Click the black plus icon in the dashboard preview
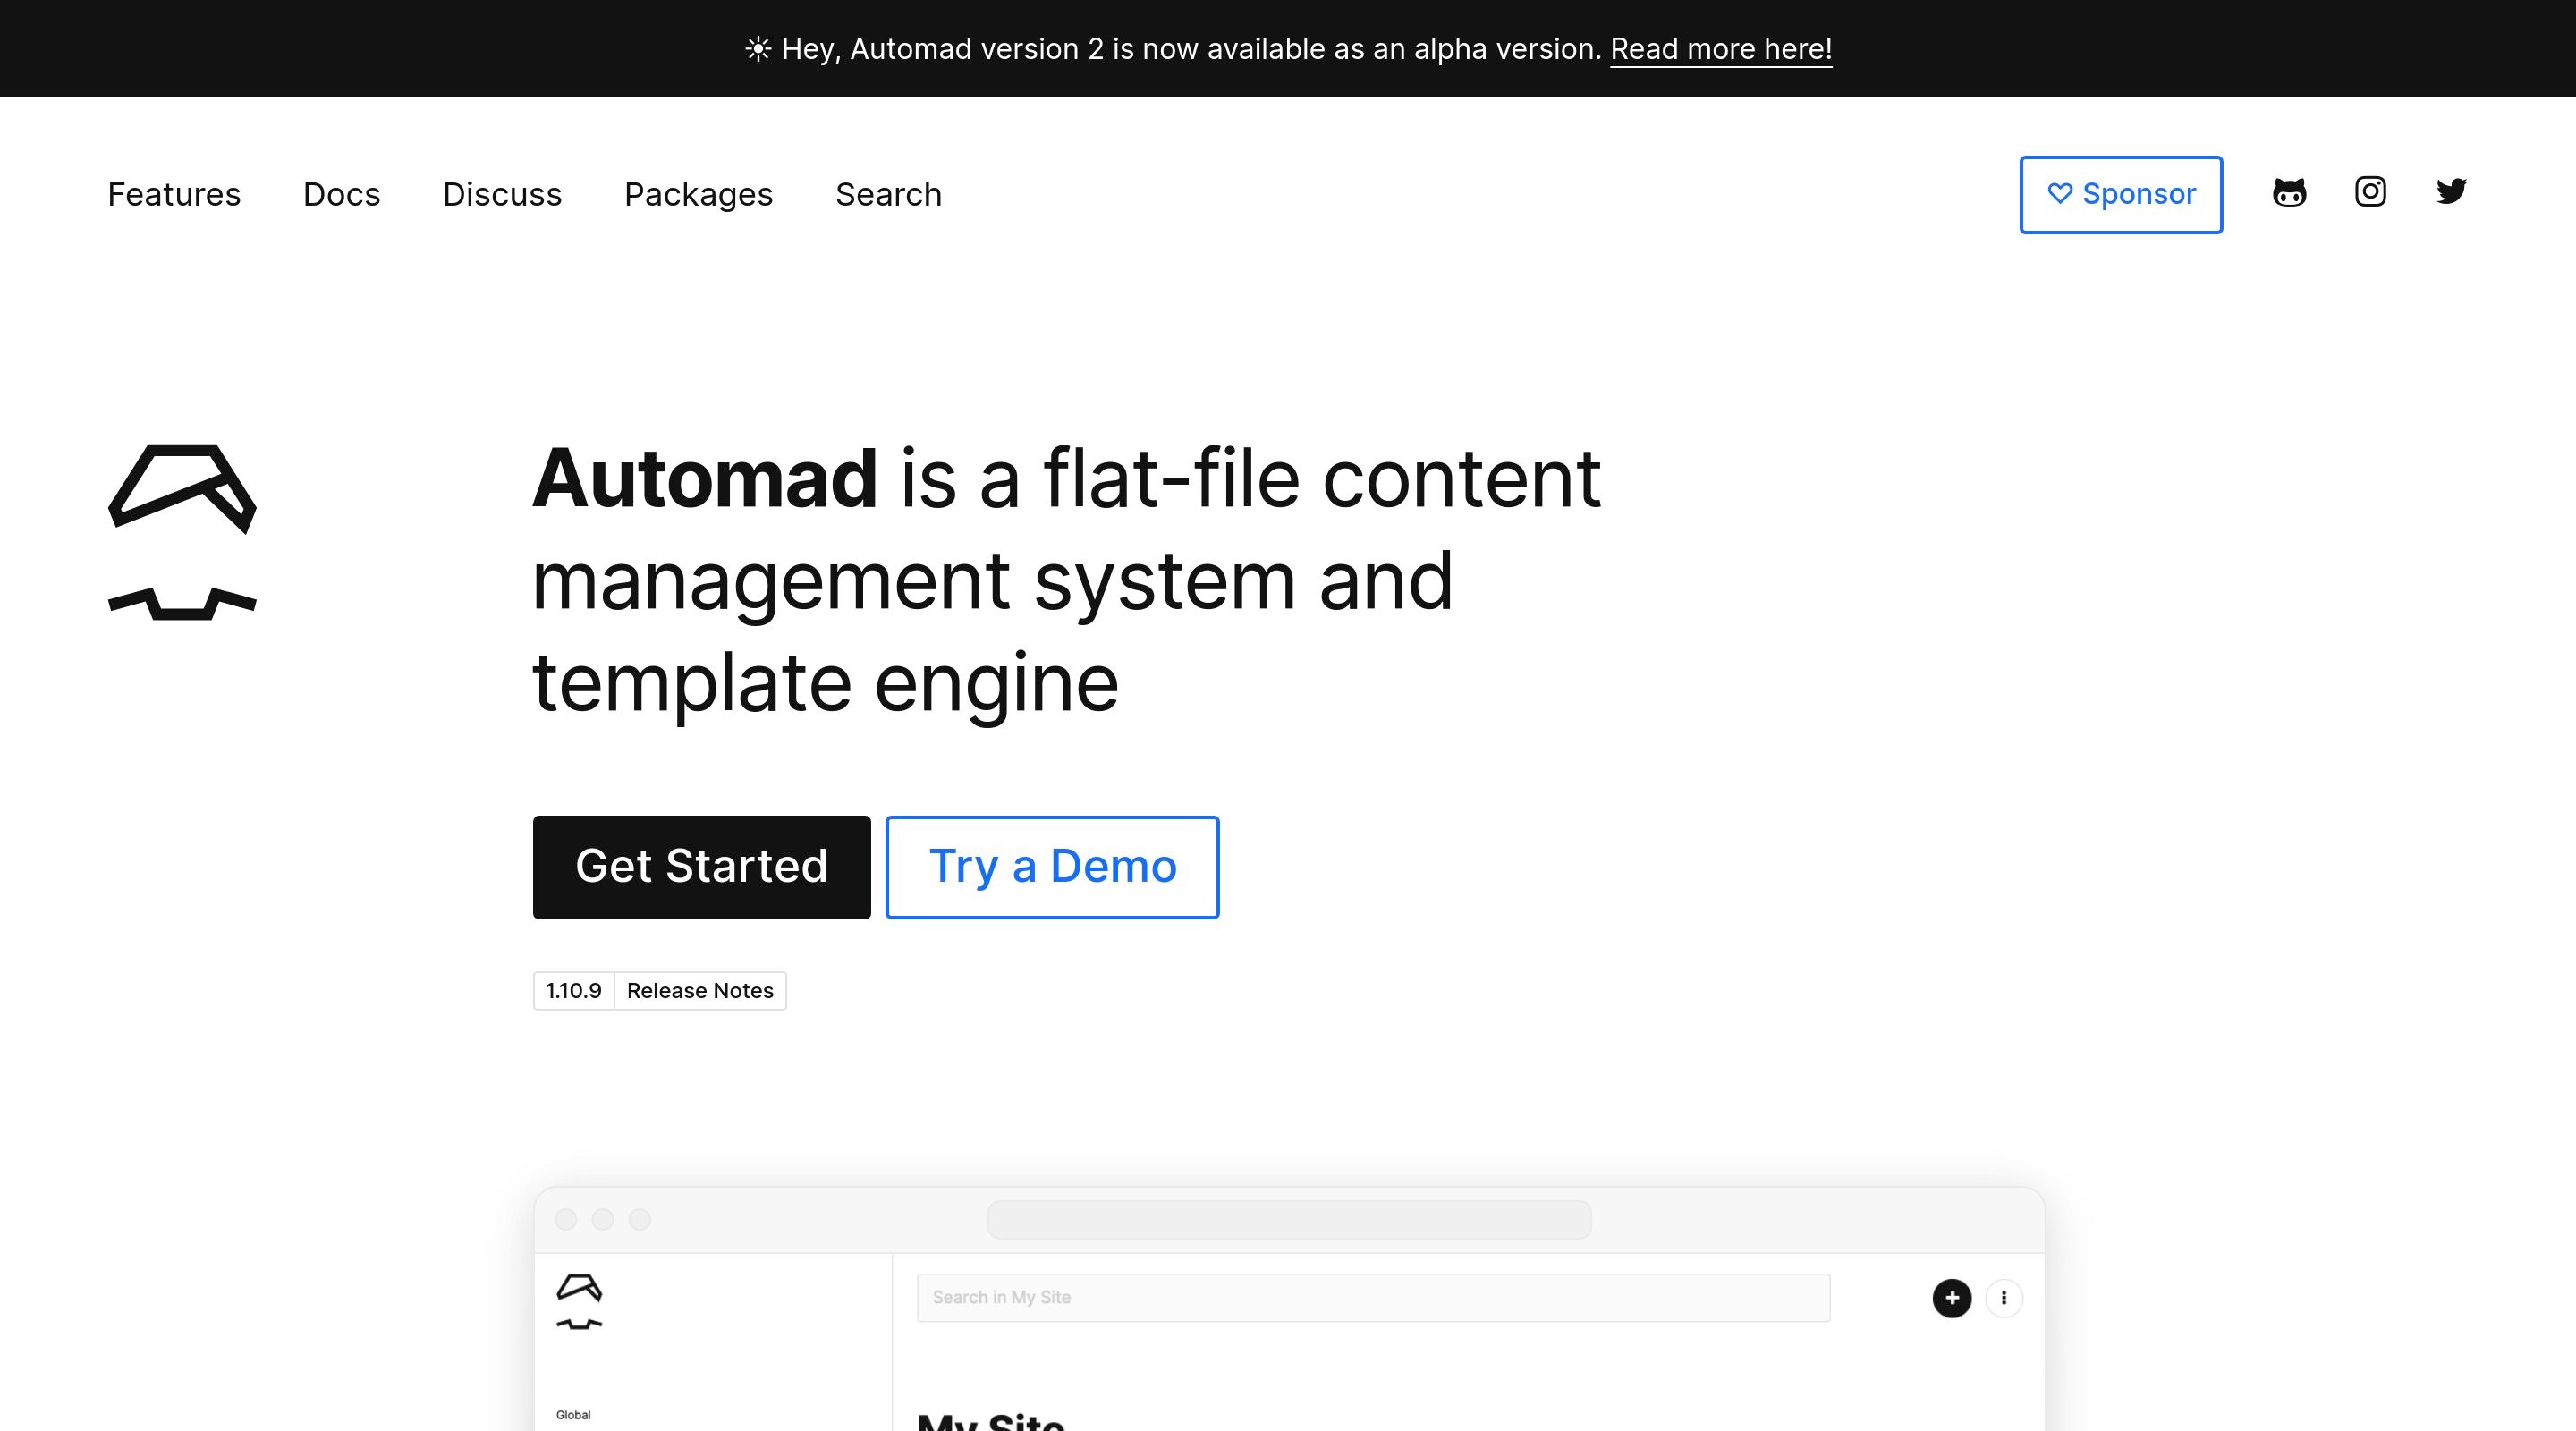Screen dimensions: 2576x1431 [x=1951, y=1298]
